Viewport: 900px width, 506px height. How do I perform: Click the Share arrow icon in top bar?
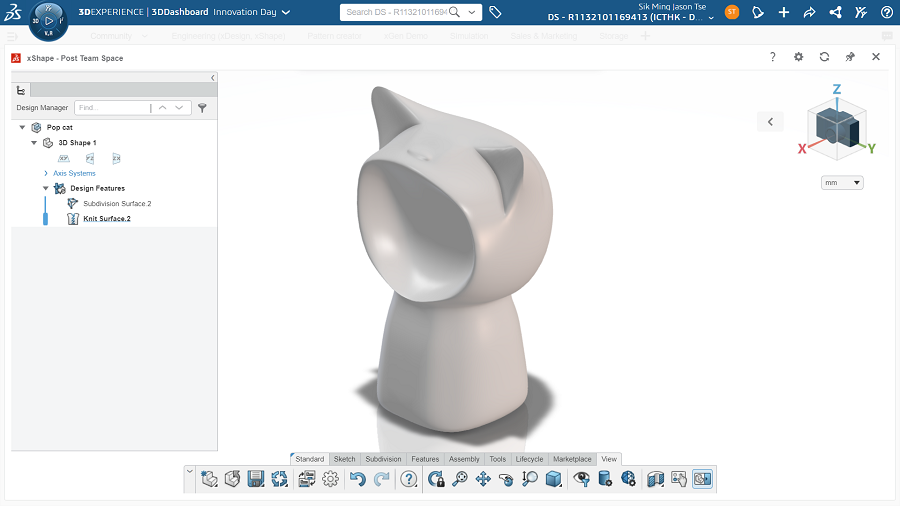click(810, 12)
